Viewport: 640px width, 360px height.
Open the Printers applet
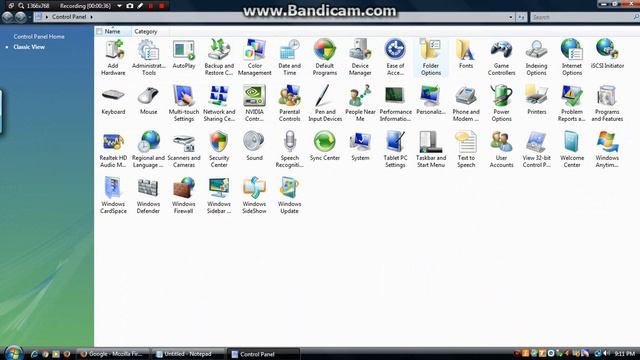click(x=536, y=101)
